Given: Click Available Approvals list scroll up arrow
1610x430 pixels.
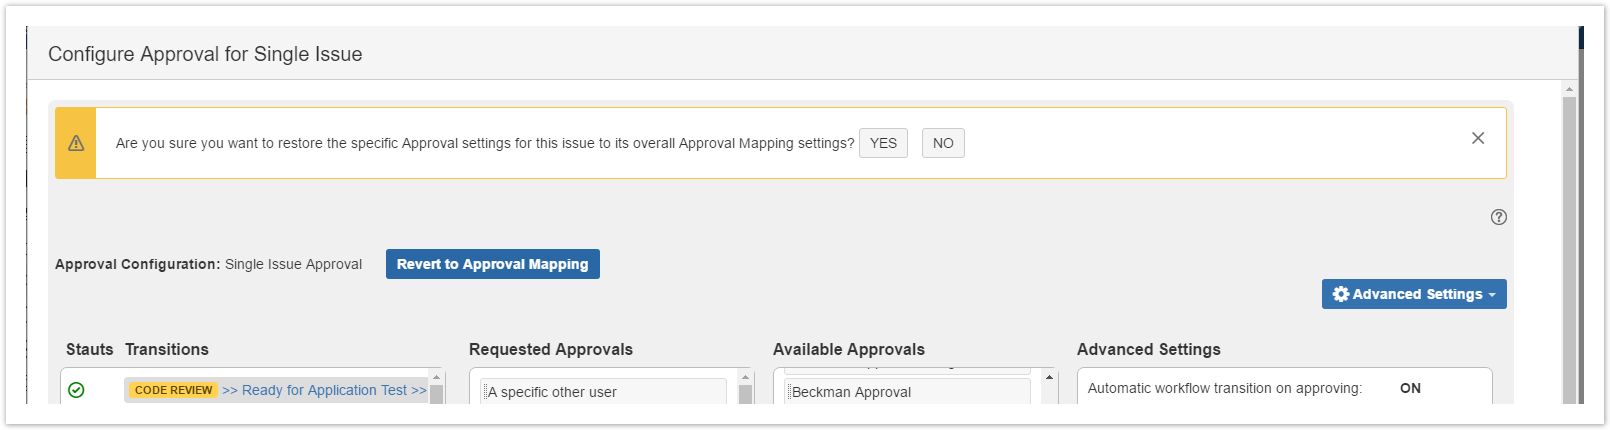Looking at the screenshot, I should coord(1049,377).
